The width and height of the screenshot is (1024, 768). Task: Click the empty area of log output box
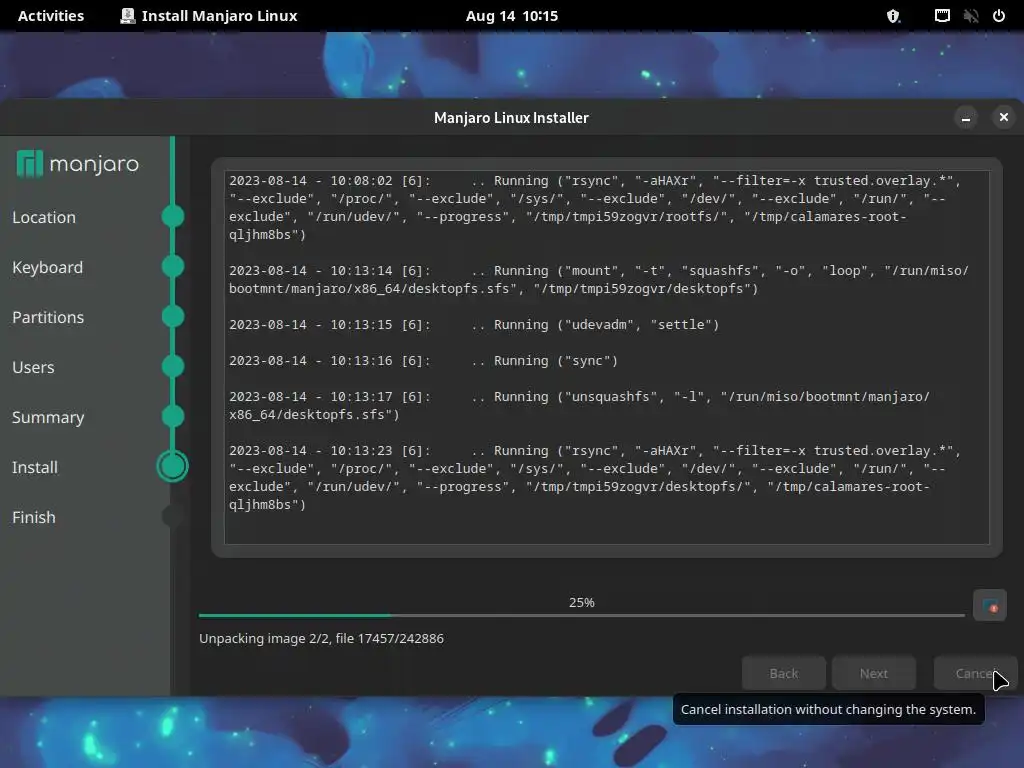(x=607, y=528)
